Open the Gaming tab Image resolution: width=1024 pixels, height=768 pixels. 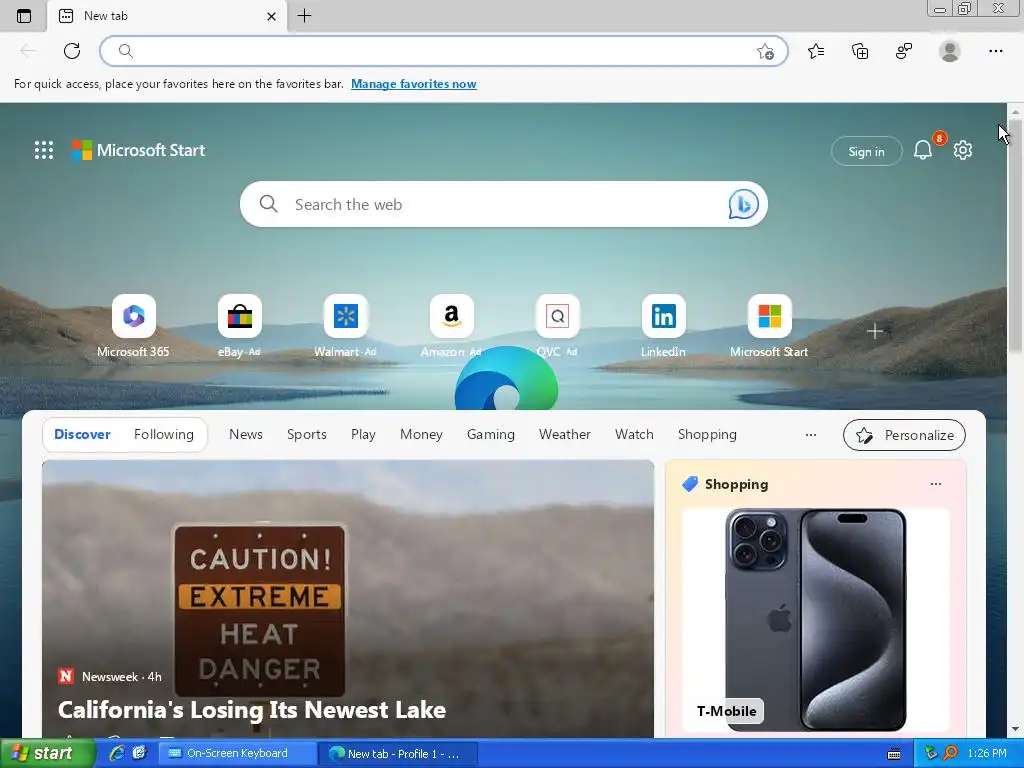[490, 434]
